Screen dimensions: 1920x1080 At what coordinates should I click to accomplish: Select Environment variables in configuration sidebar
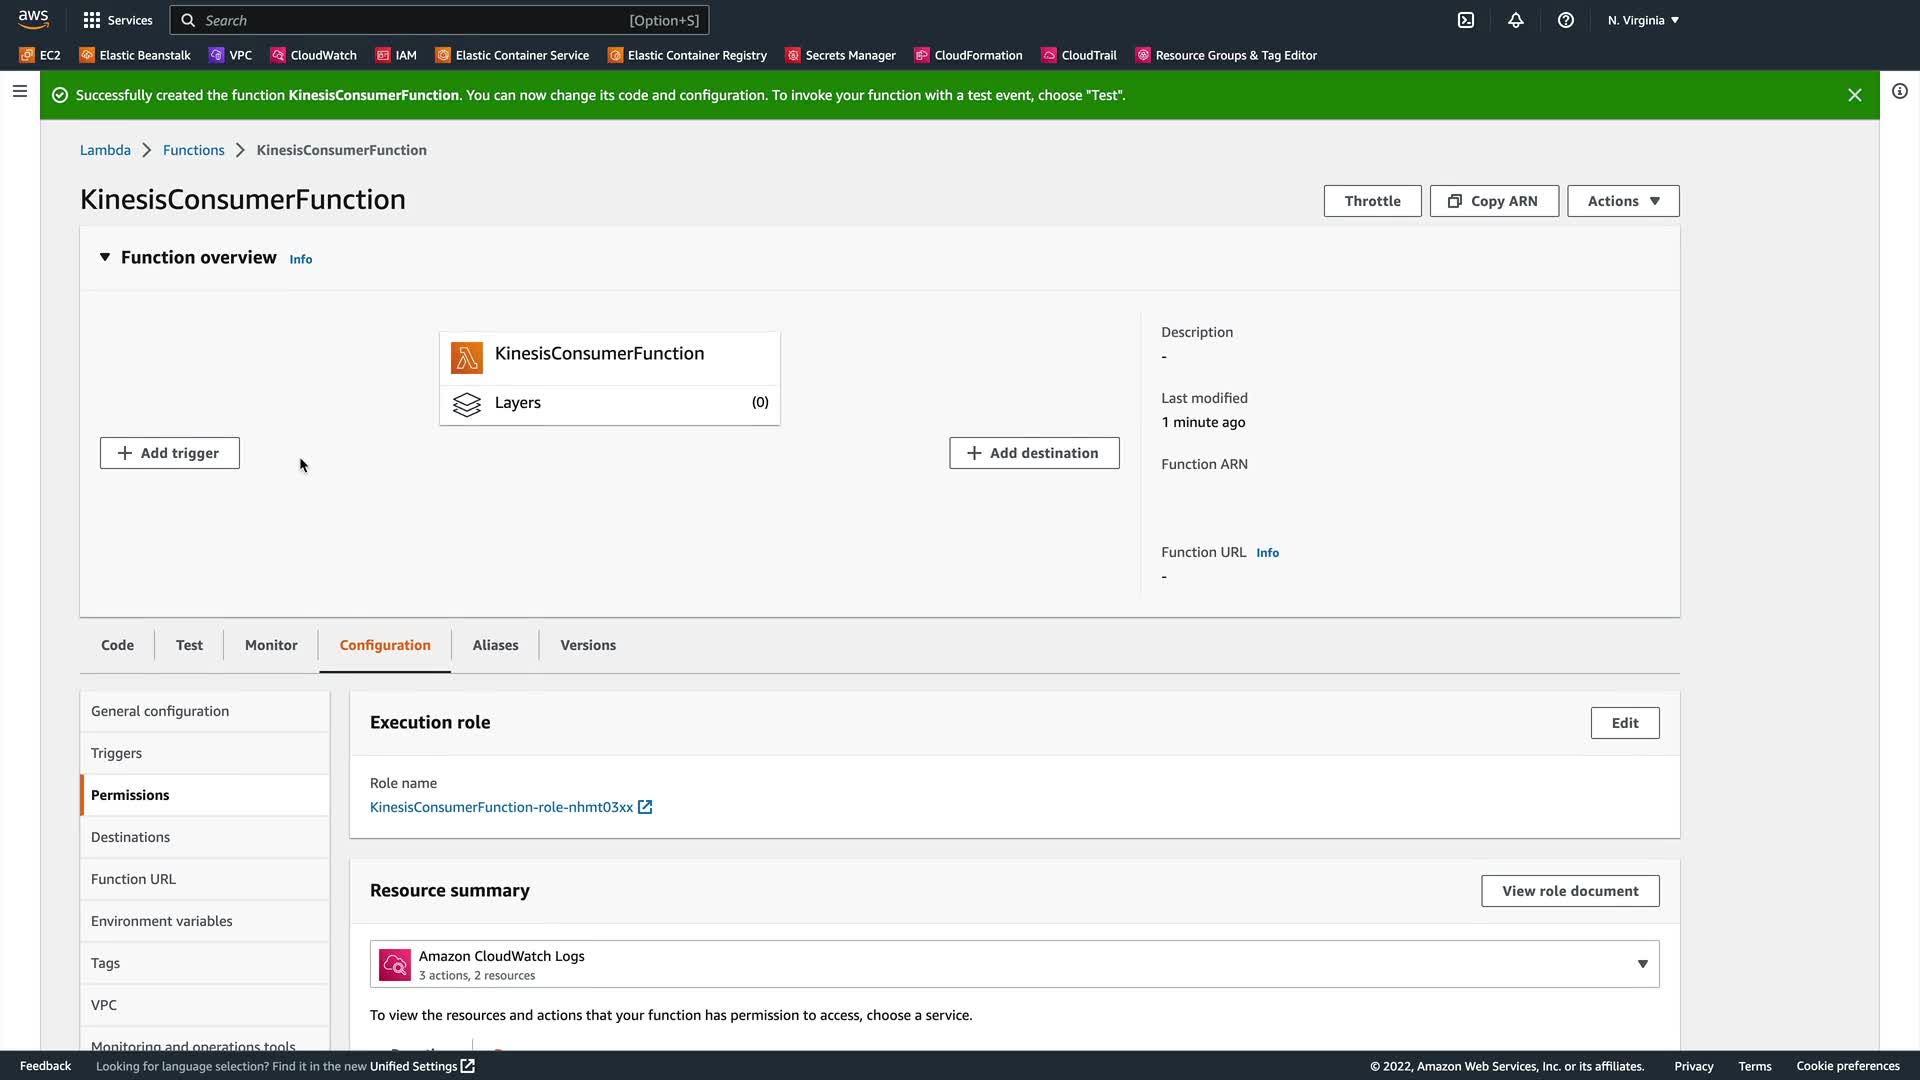161,921
